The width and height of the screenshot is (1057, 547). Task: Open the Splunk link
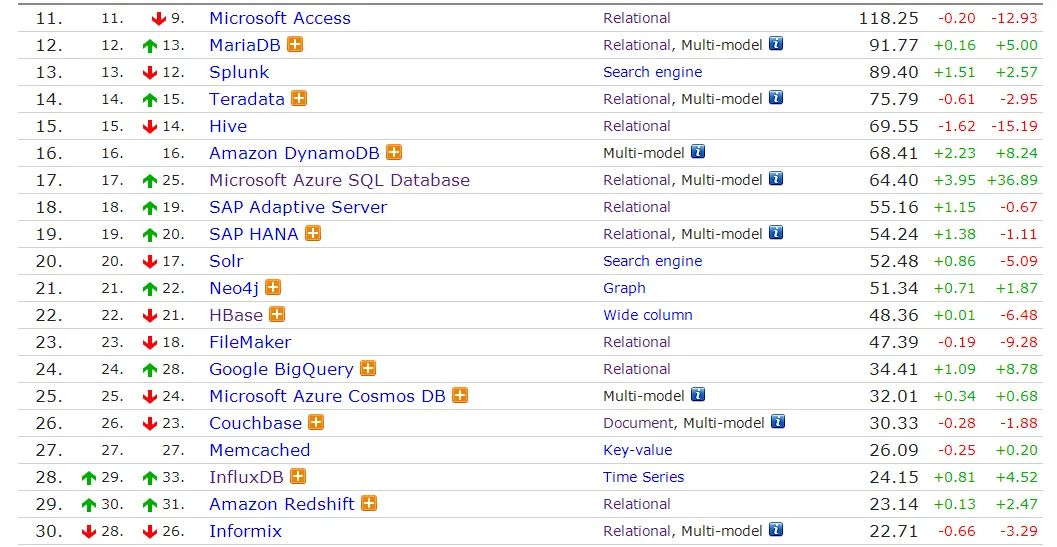click(239, 72)
